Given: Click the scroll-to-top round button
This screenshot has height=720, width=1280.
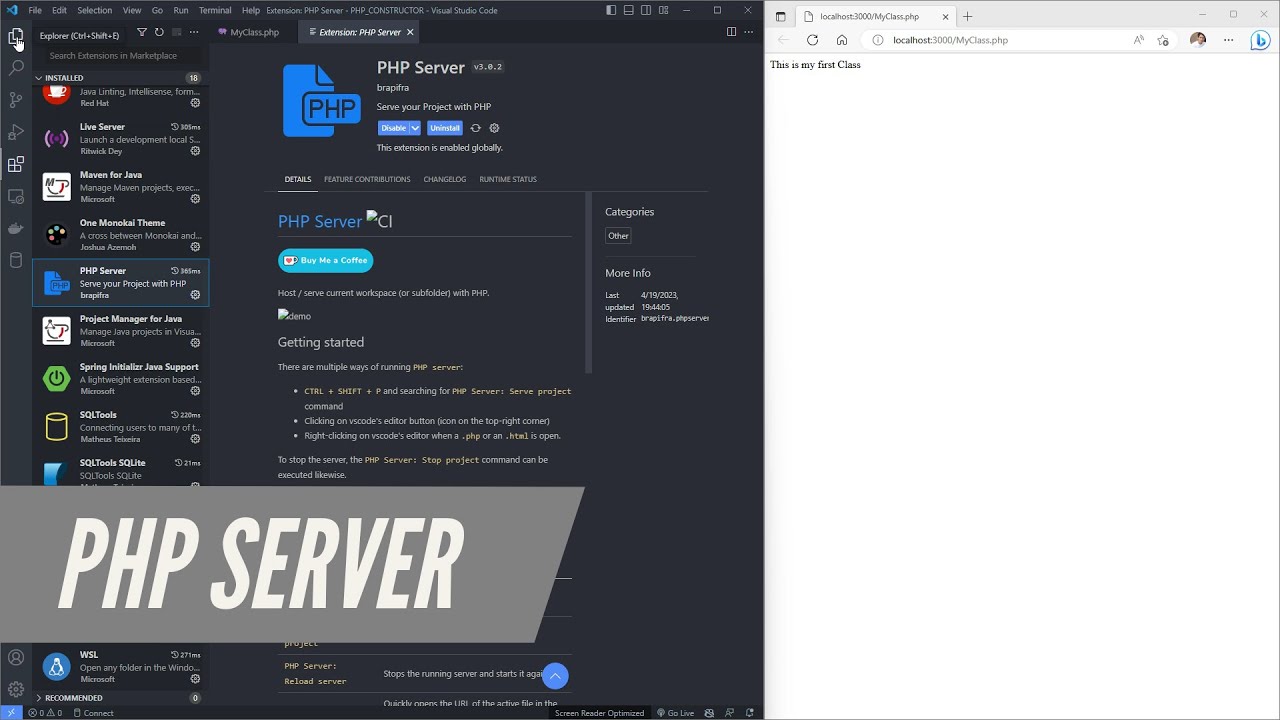Looking at the screenshot, I should pyautogui.click(x=555, y=676).
